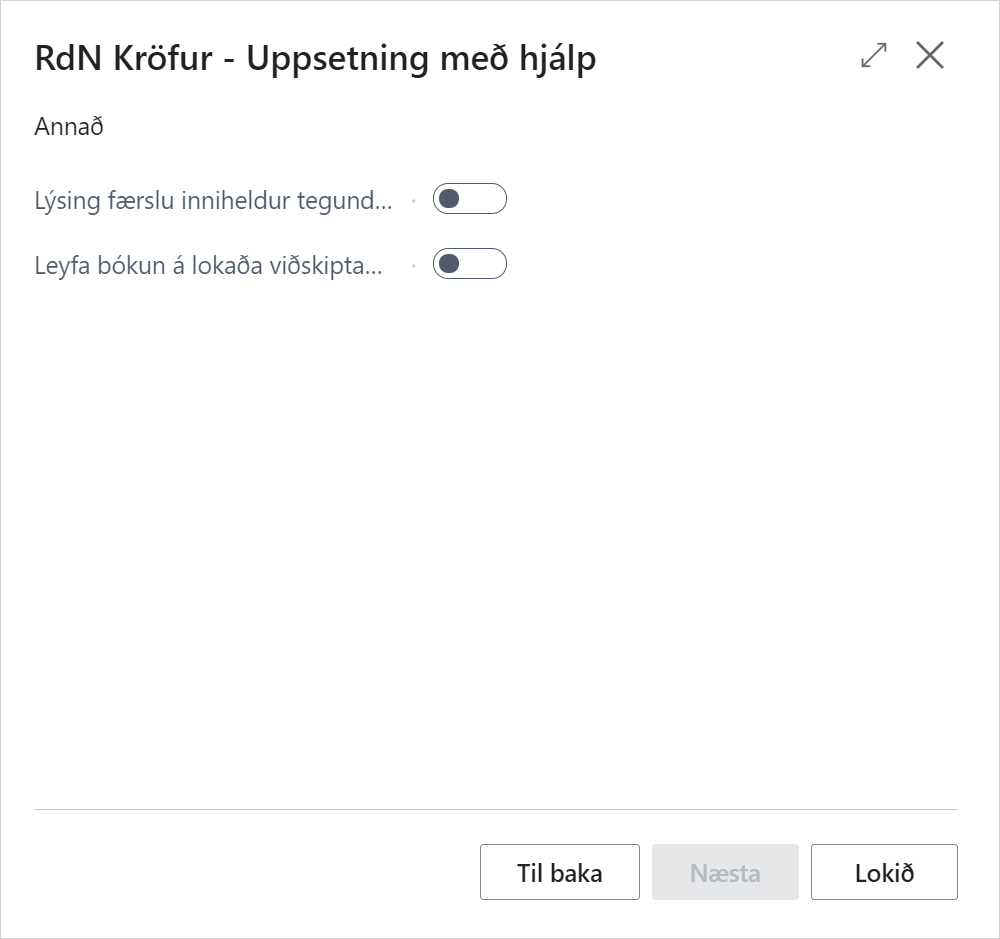Click the Lýsing færslu inniheldur tegund label

point(213,200)
